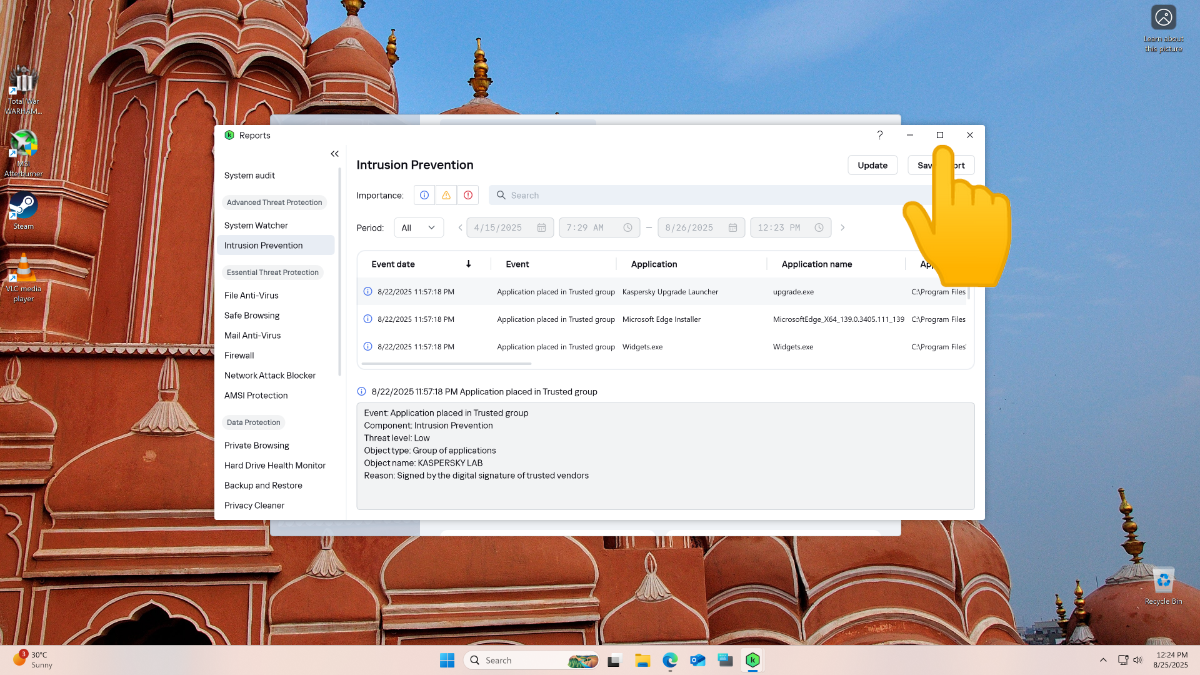Click the Update button
This screenshot has height=675, width=1200.
[x=873, y=165]
